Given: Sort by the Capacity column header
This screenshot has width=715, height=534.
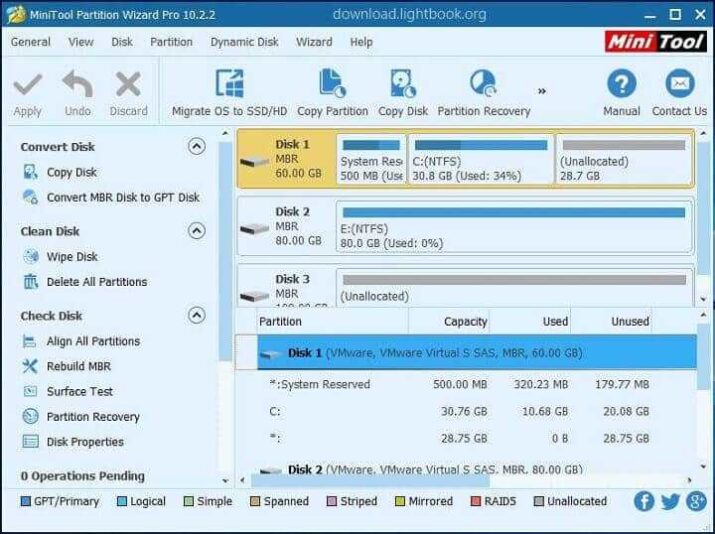Looking at the screenshot, I should (449, 321).
